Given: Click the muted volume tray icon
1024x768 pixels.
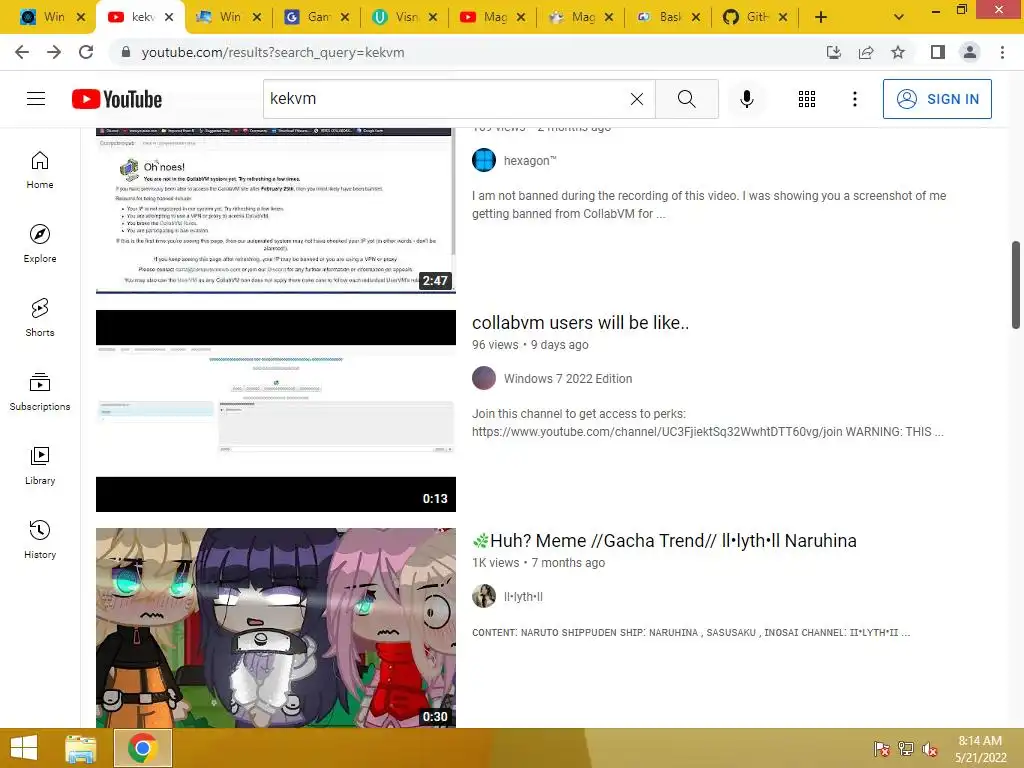Looking at the screenshot, I should [930, 748].
